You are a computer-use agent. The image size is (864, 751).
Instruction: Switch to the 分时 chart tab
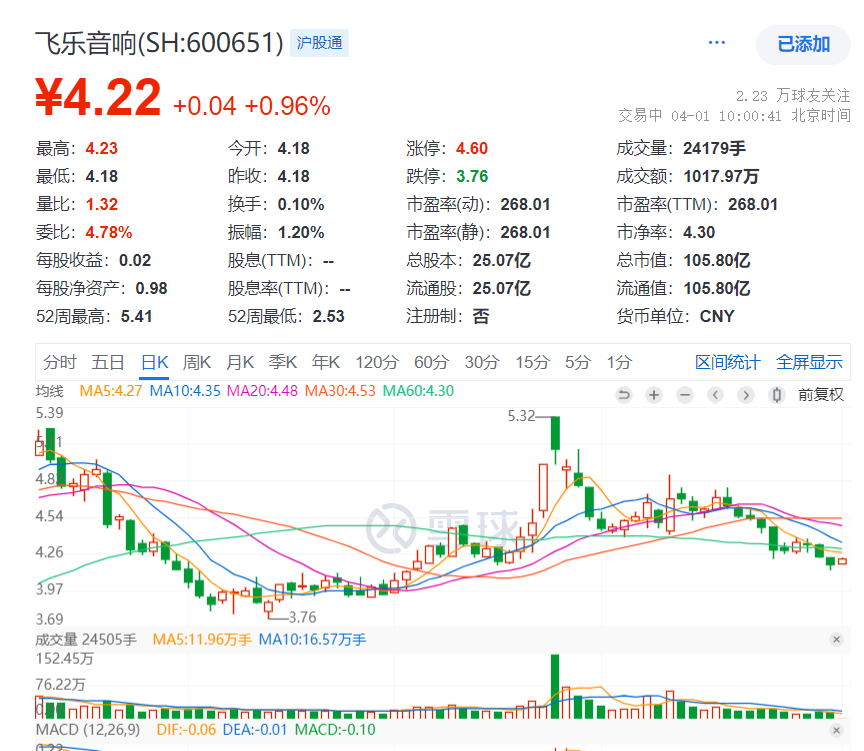pos(60,362)
